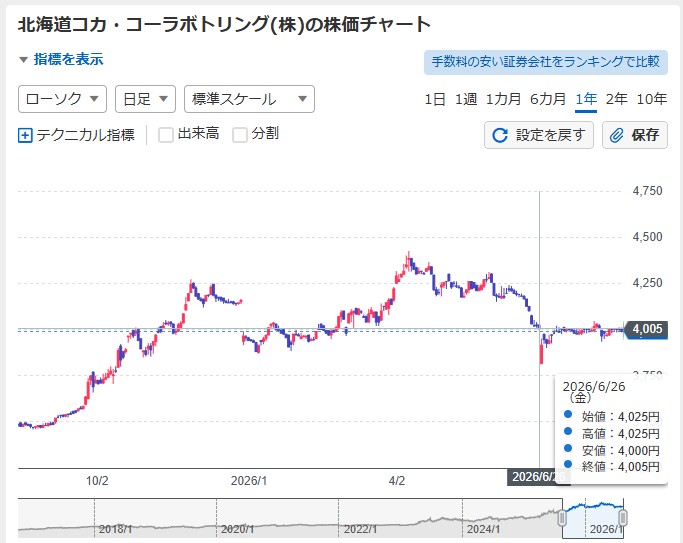This screenshot has width=683, height=543.
Task: Click the 10/2 date axis label
Action: point(97,481)
